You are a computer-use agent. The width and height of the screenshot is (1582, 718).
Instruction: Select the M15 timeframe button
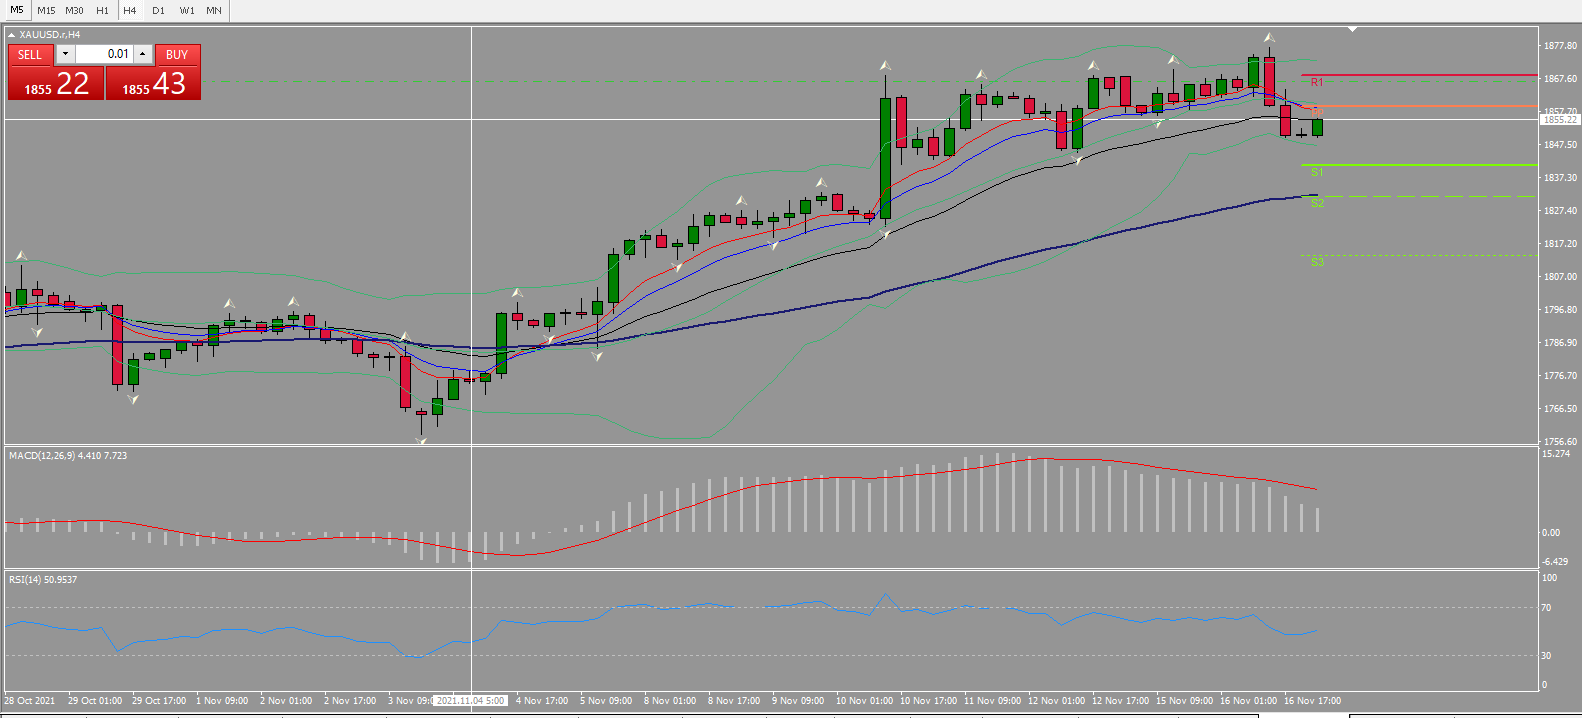[x=46, y=10]
